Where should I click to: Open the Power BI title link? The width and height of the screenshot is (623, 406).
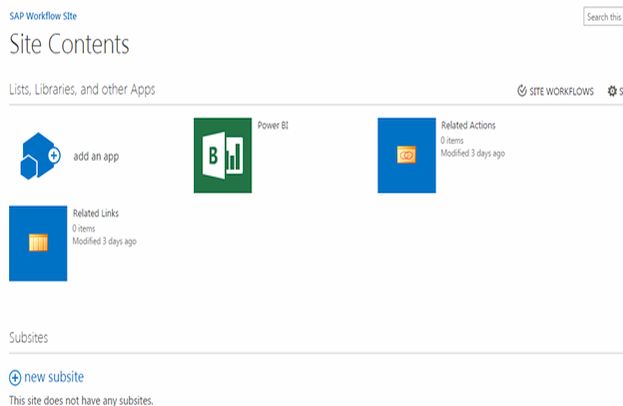(273, 126)
